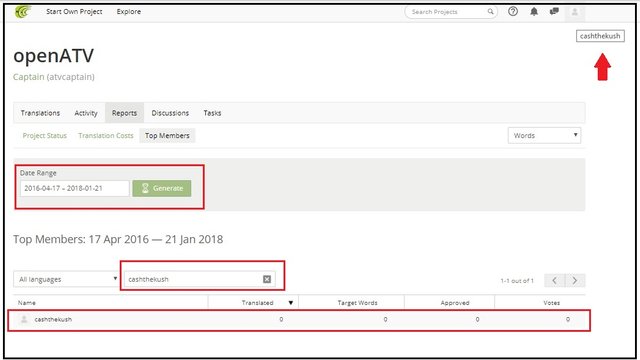The width and height of the screenshot is (640, 360).
Task: Click the Votes column header
Action: click(x=551, y=303)
